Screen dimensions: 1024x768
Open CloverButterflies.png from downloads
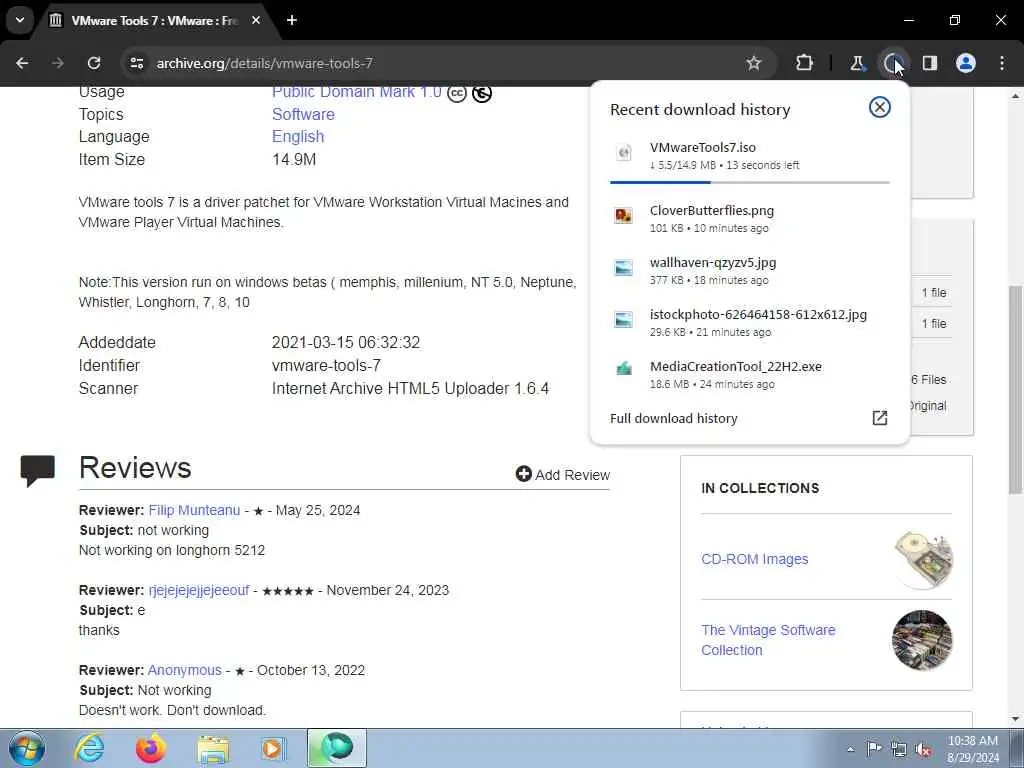pyautogui.click(x=749, y=219)
